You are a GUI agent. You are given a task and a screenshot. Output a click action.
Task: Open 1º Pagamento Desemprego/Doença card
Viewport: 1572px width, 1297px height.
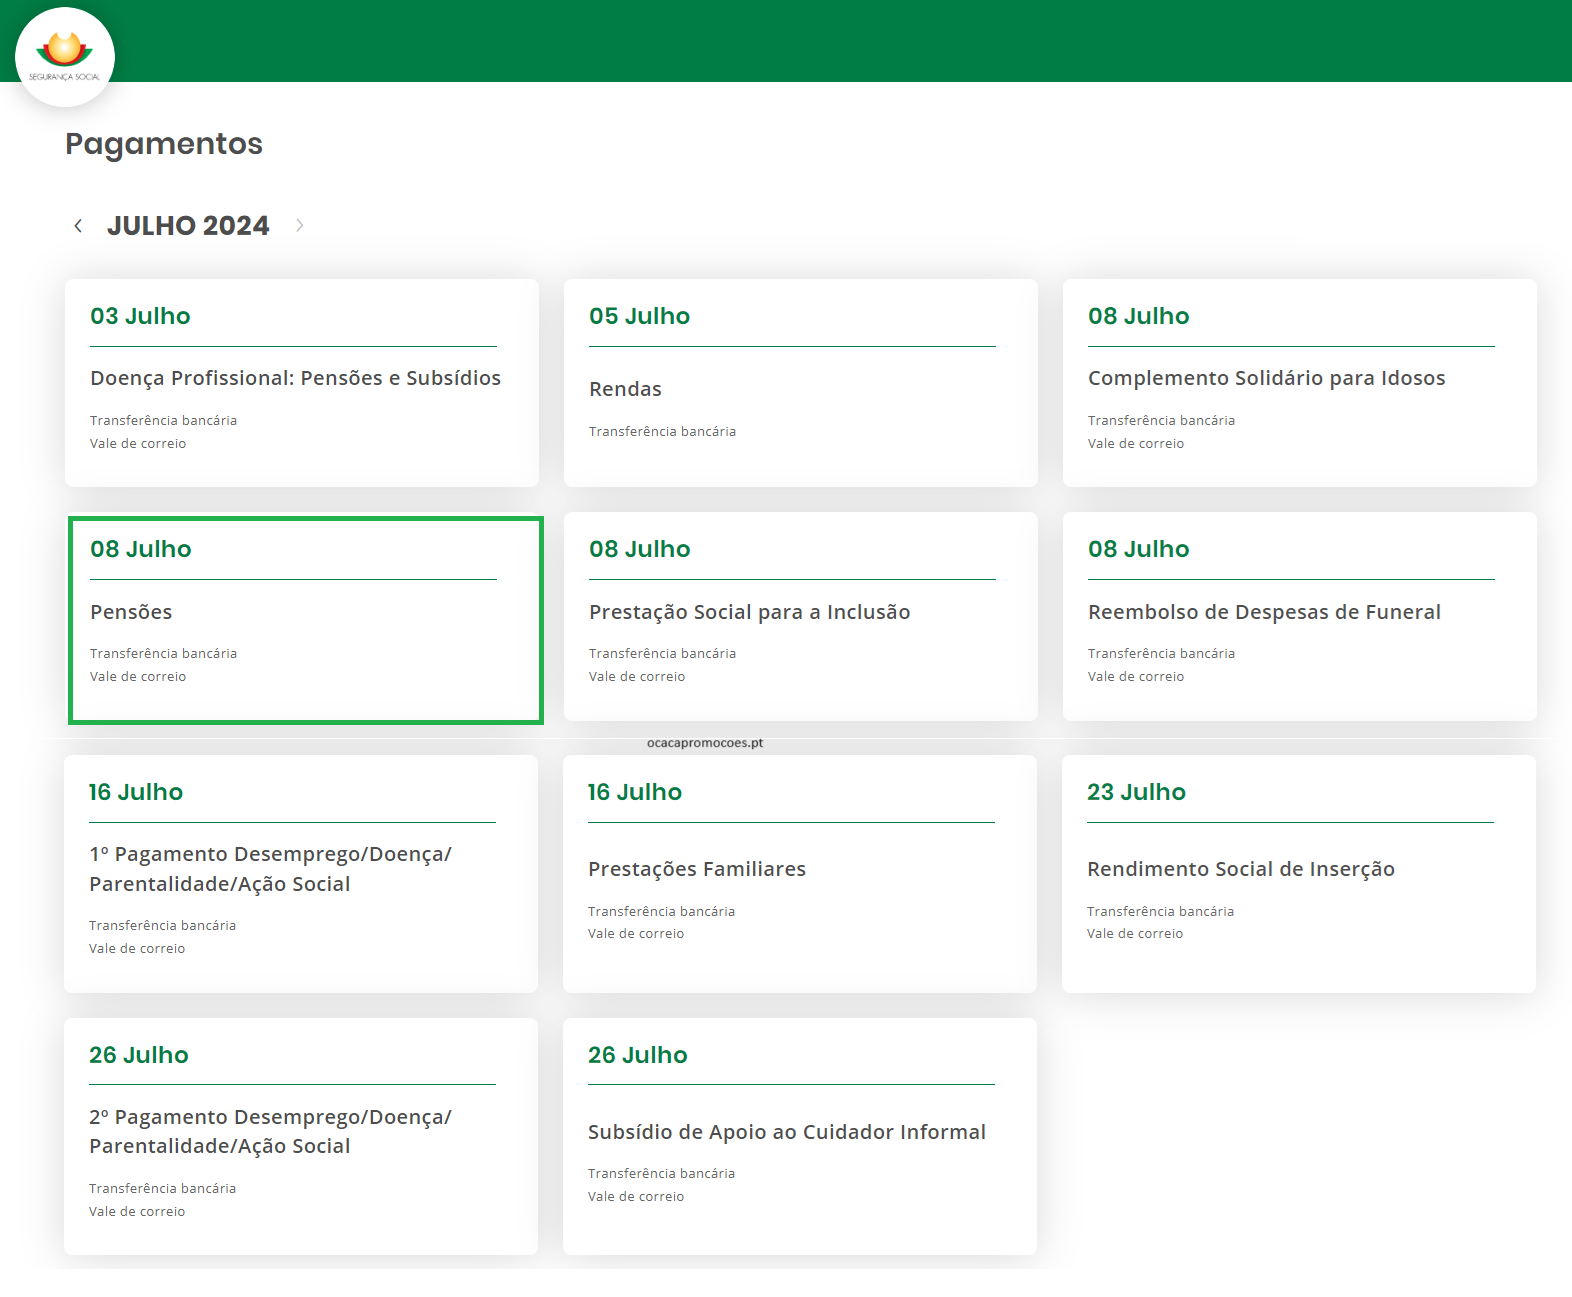[270, 869]
